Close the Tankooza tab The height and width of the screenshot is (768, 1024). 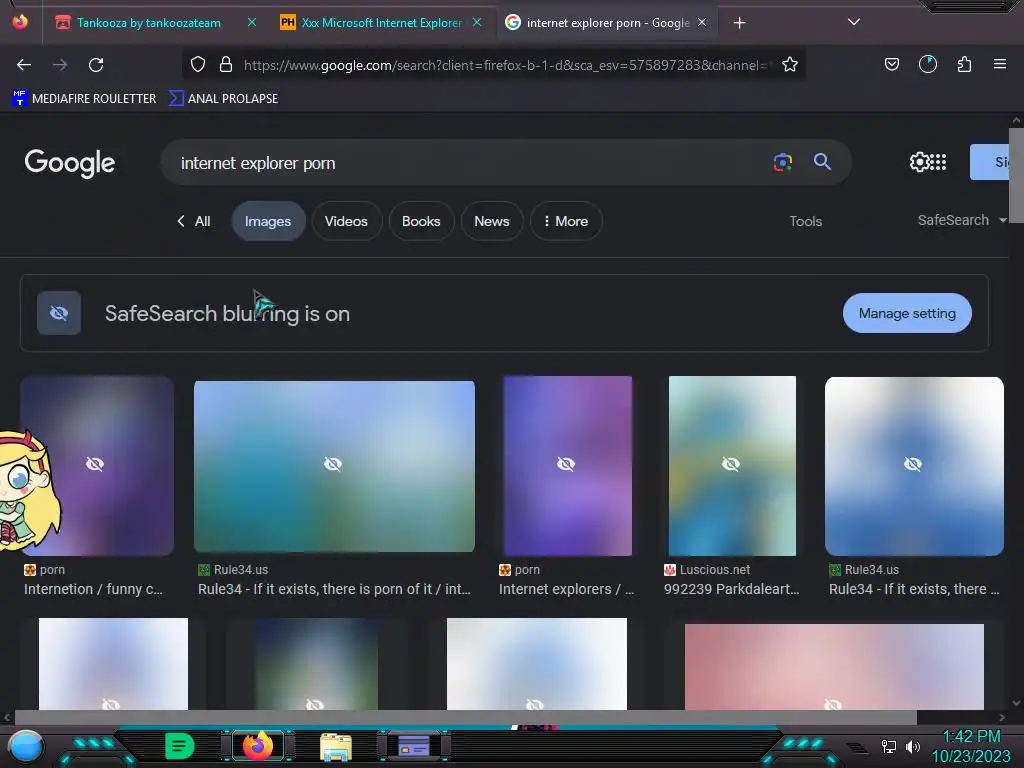[x=251, y=23]
